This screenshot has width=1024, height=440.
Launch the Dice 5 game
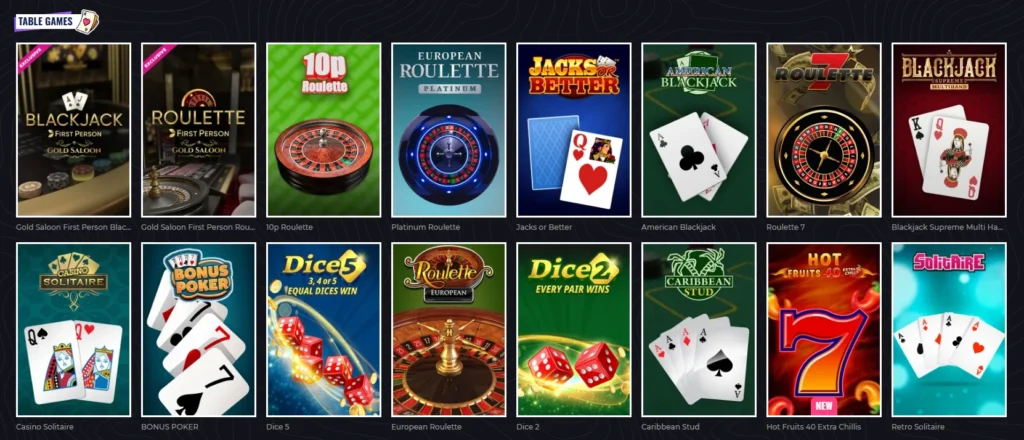(323, 330)
